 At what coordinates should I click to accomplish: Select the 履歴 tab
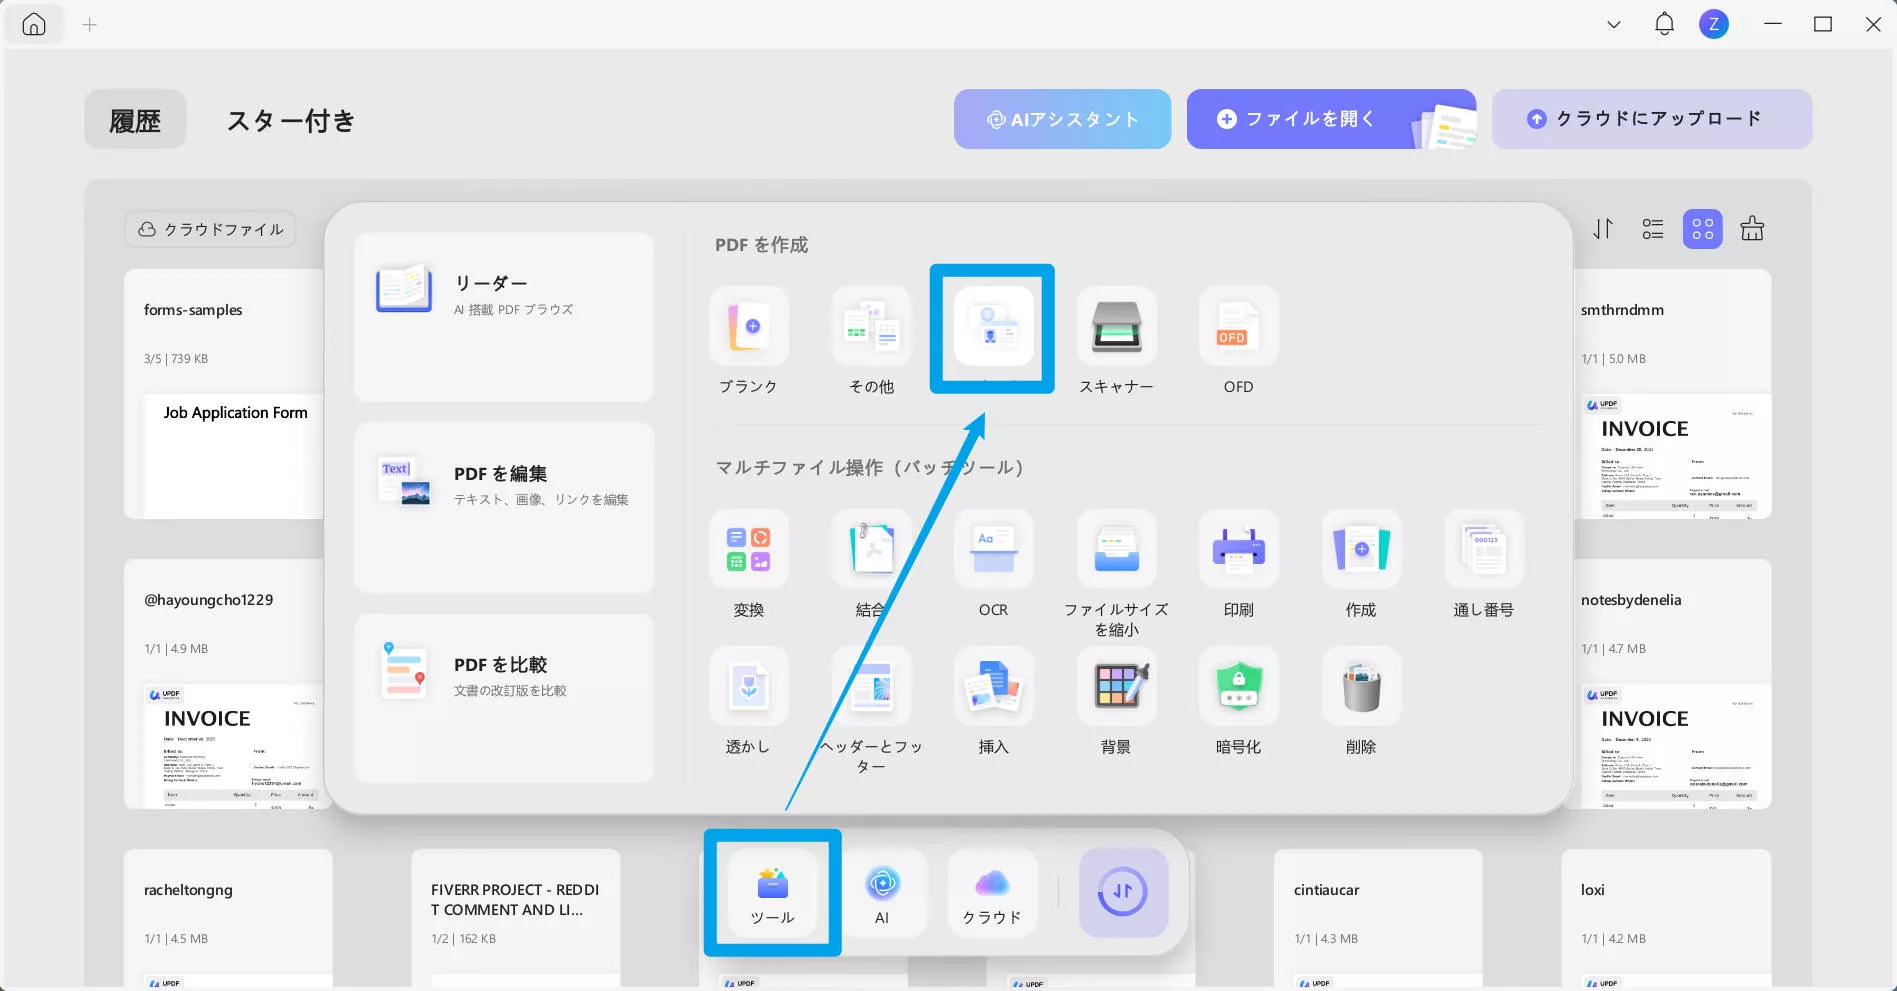pyautogui.click(x=135, y=118)
